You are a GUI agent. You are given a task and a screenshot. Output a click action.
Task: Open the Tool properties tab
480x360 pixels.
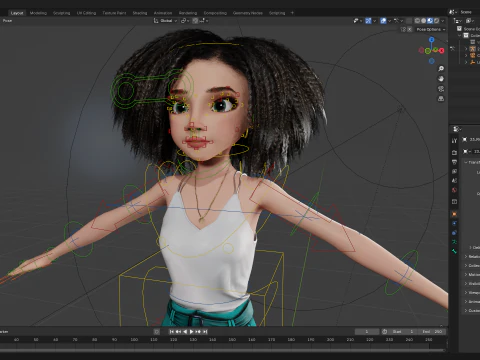click(x=454, y=141)
